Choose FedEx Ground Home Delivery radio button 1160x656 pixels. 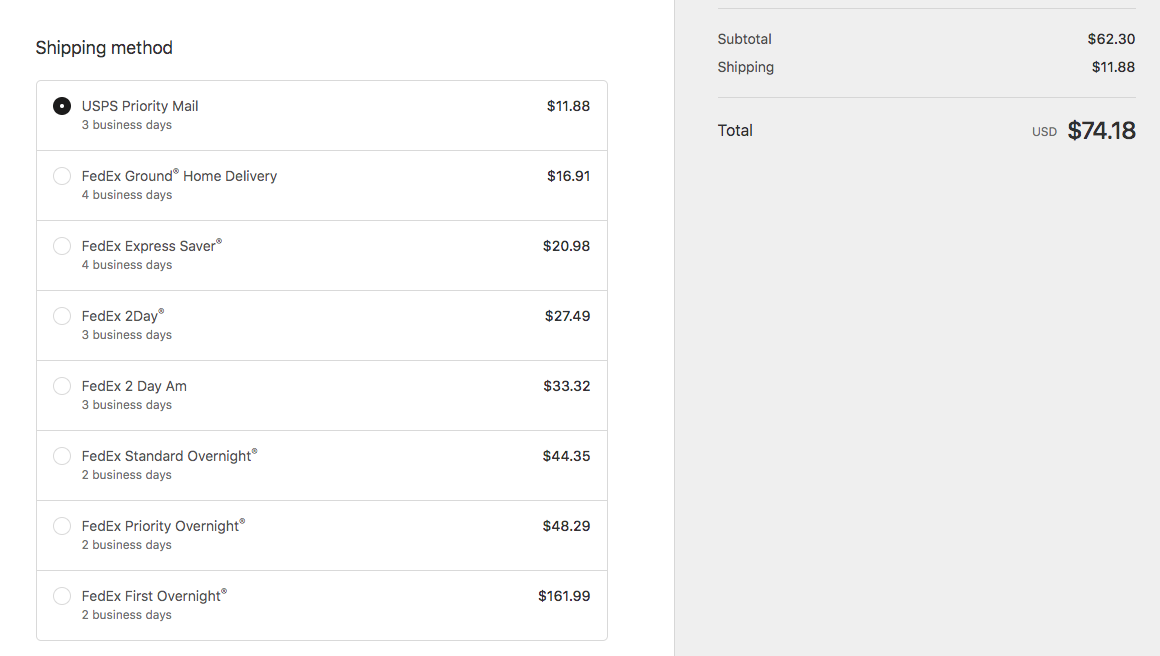tap(62, 176)
